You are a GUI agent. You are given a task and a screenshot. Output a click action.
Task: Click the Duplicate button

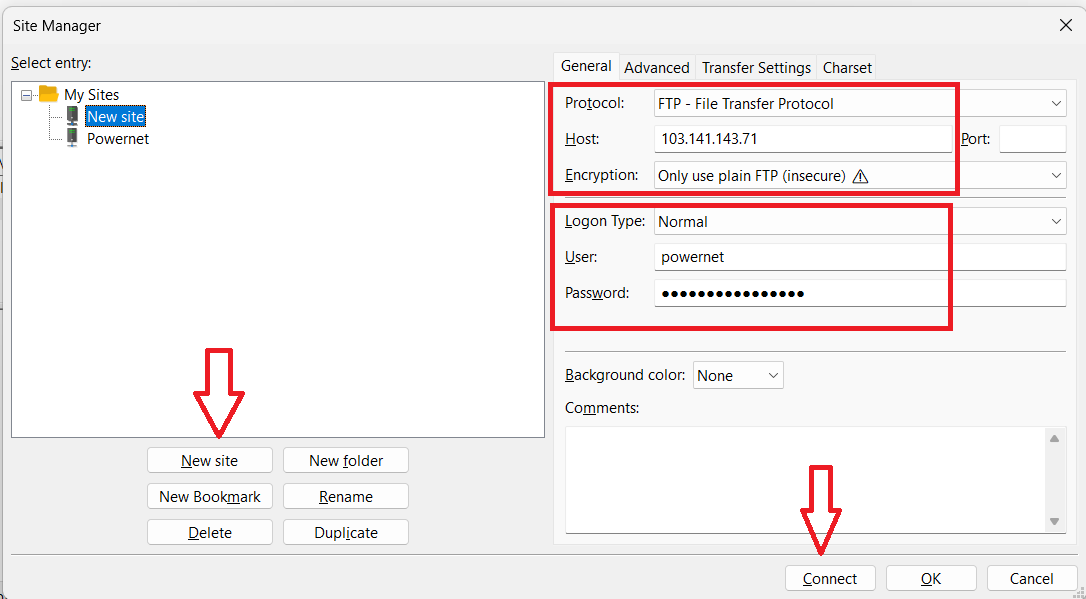tap(346, 532)
